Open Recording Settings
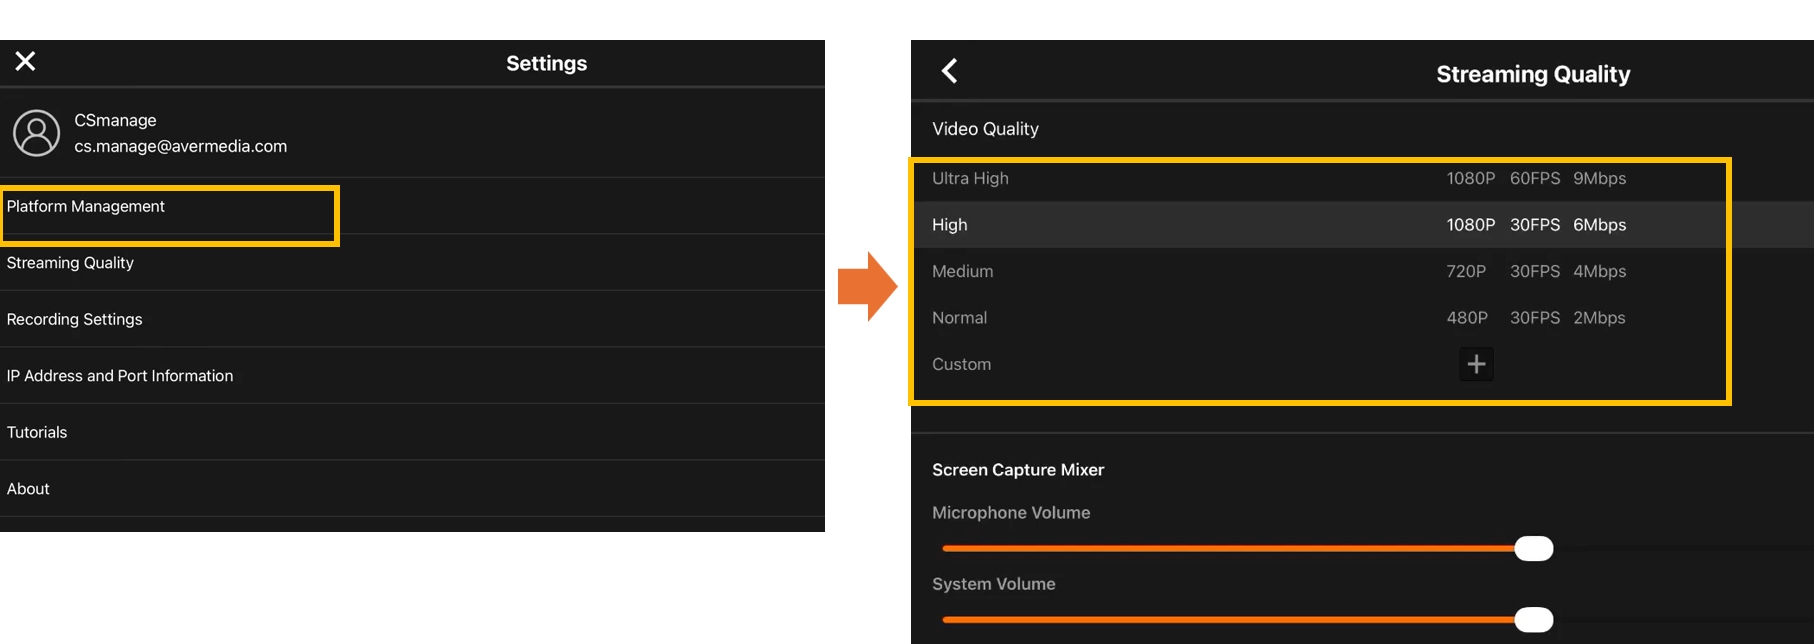The height and width of the screenshot is (644, 1814). coord(75,320)
